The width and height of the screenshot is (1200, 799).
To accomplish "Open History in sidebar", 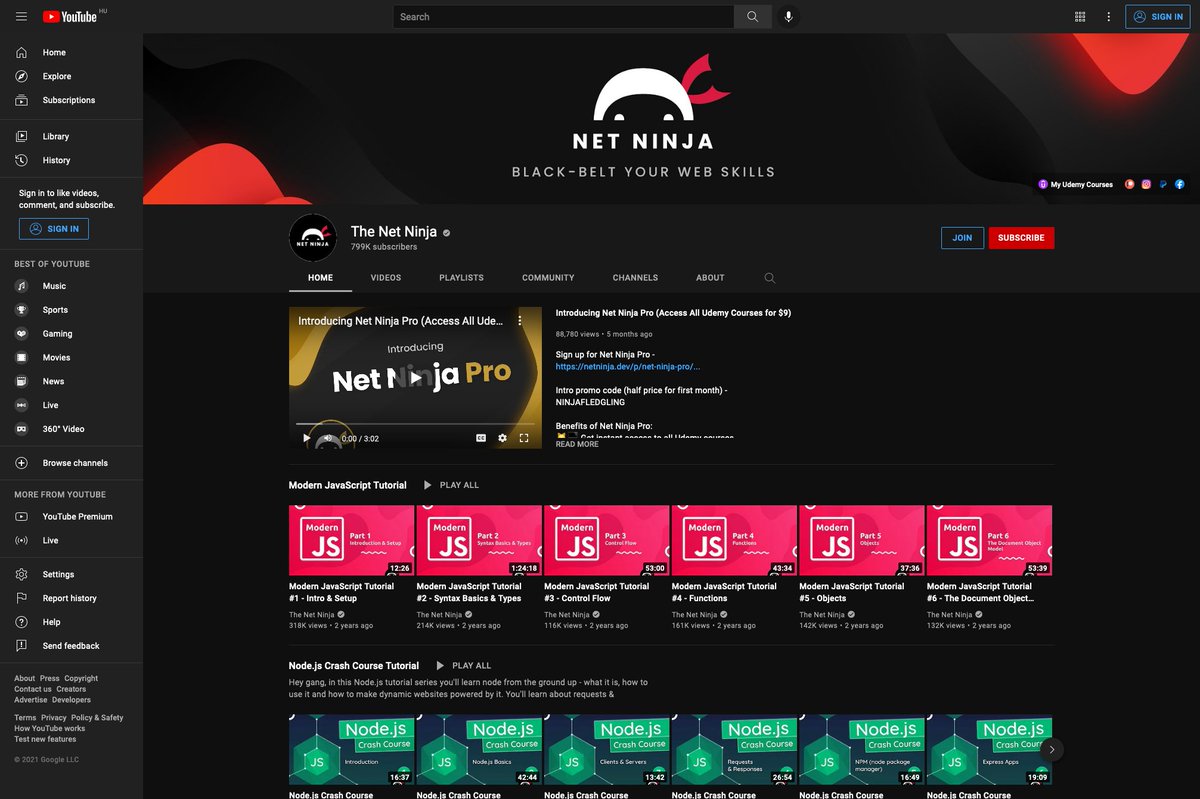I will [71, 161].
